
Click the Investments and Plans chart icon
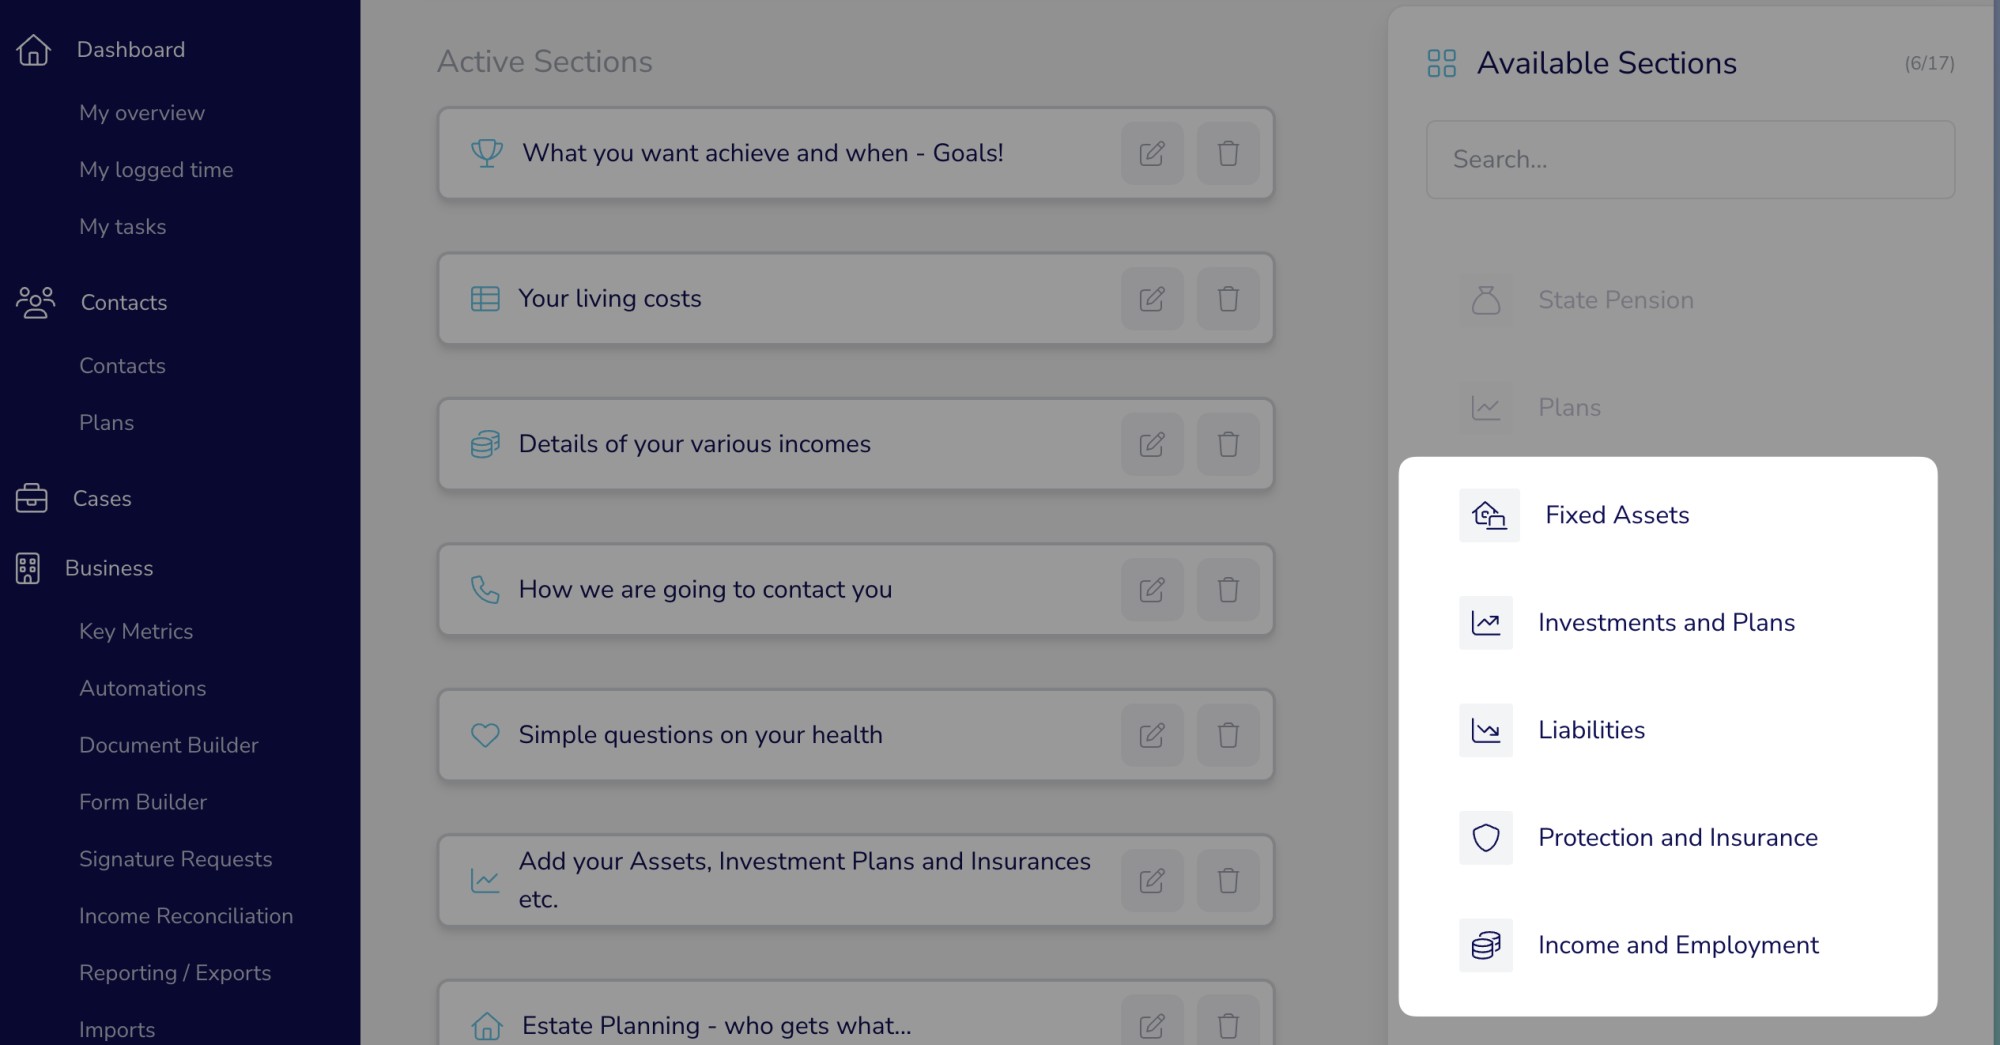pos(1486,623)
